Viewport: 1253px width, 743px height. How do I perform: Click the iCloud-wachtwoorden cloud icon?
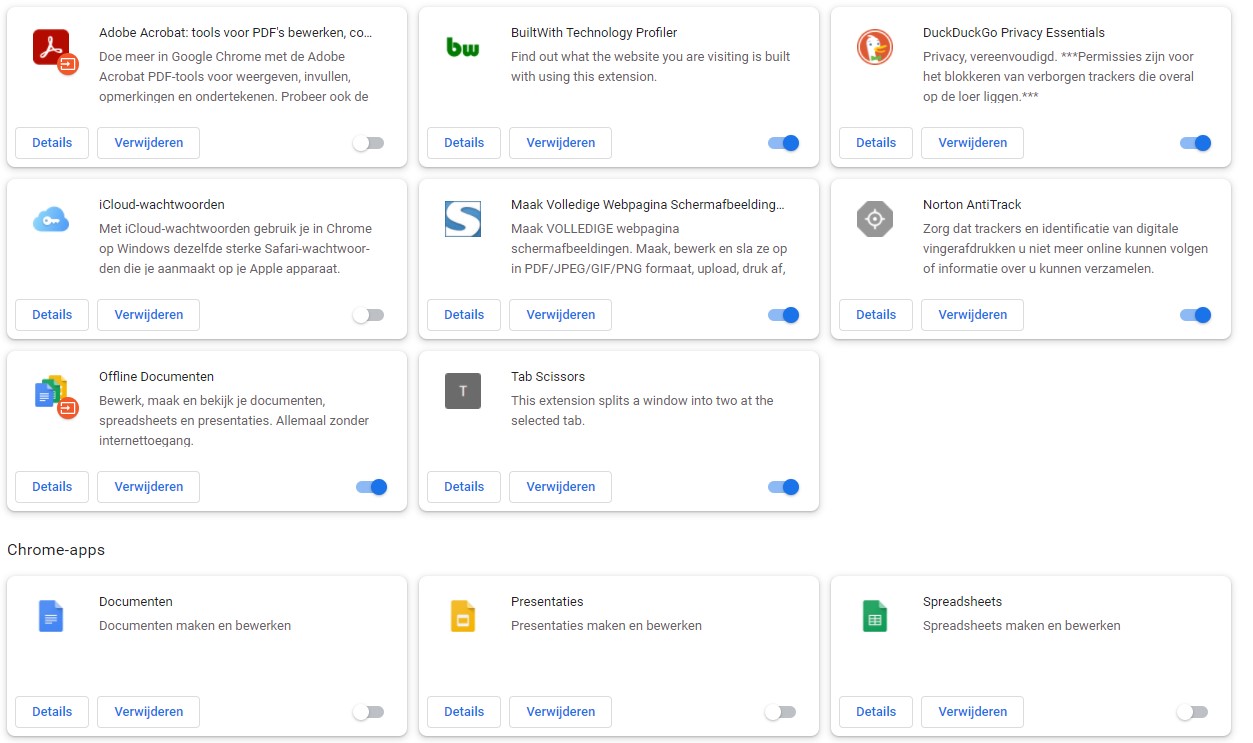click(x=51, y=220)
